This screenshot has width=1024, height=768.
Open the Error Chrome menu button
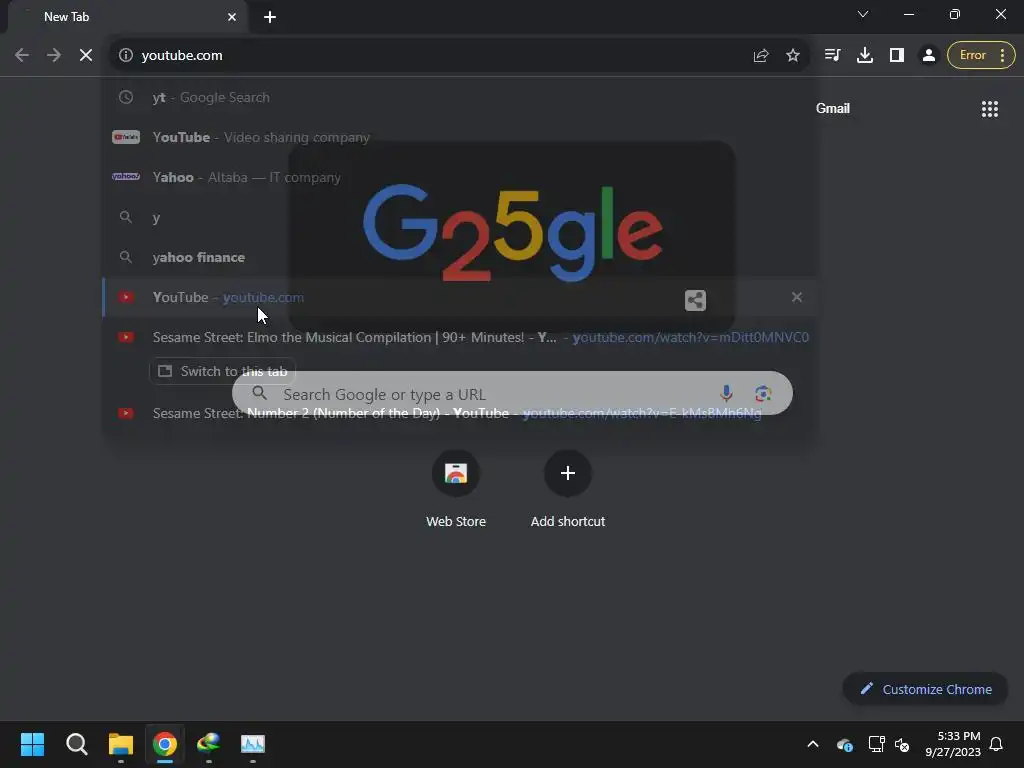pyautogui.click(x=981, y=56)
